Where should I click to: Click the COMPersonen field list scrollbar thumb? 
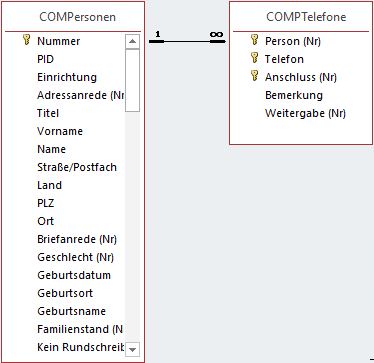pyautogui.click(x=132, y=80)
